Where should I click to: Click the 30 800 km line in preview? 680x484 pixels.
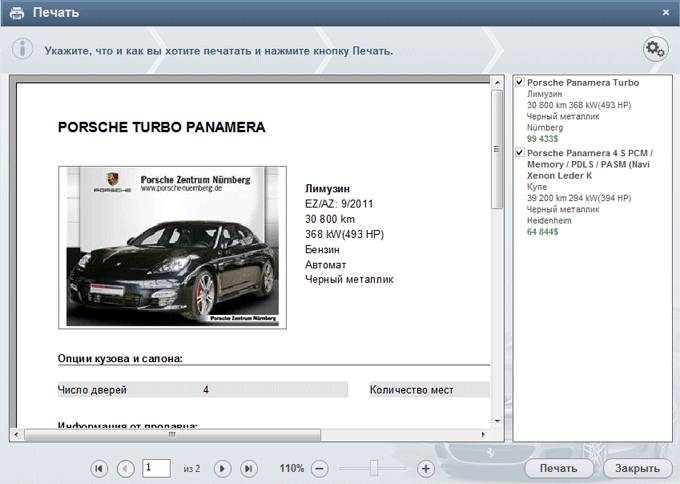point(330,219)
